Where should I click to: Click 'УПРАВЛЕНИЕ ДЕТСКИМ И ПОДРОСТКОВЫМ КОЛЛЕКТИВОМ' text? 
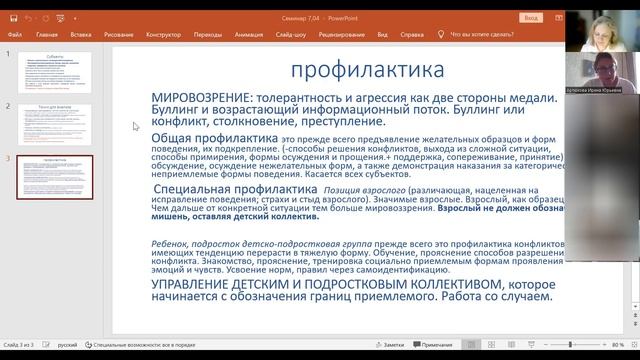tap(327, 284)
